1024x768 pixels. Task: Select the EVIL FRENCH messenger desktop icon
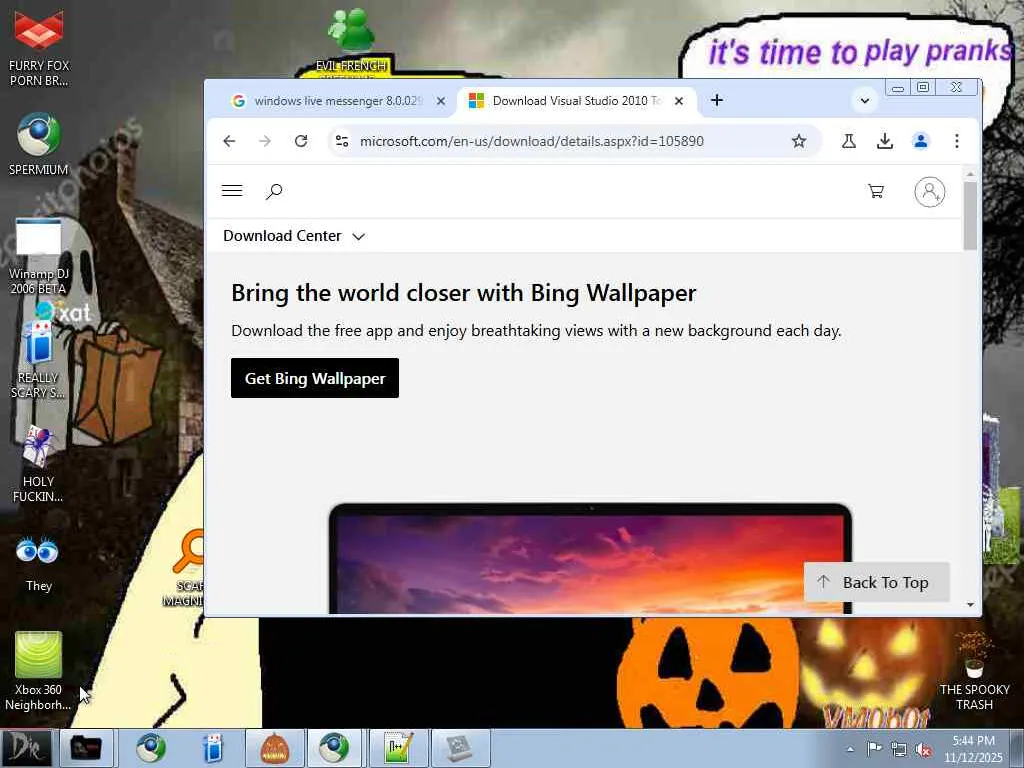coord(351,42)
